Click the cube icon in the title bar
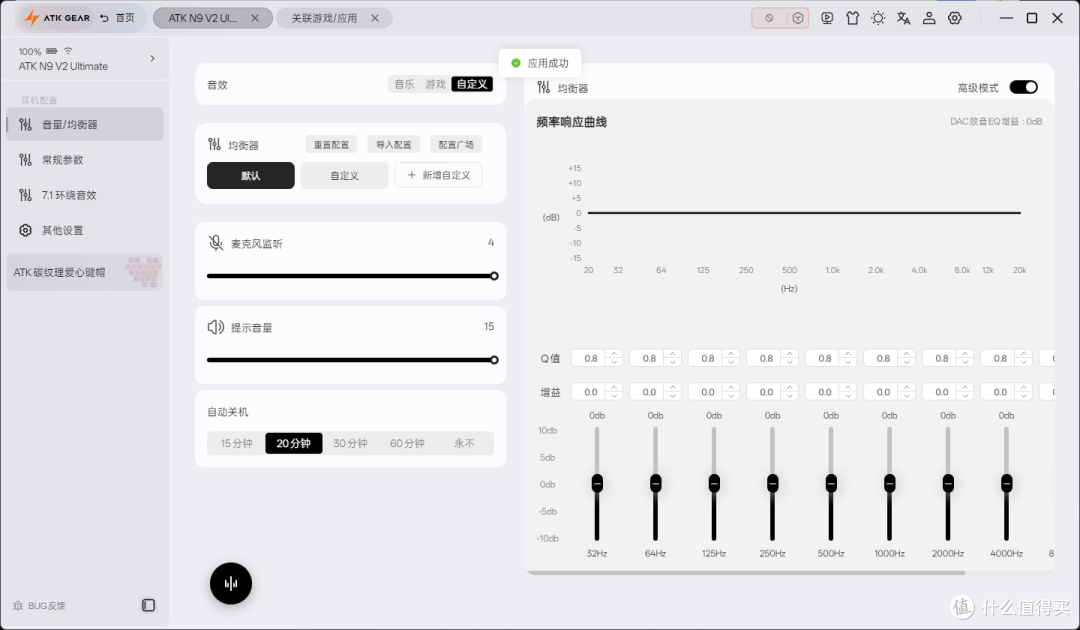Viewport: 1080px width, 630px height. pos(798,18)
